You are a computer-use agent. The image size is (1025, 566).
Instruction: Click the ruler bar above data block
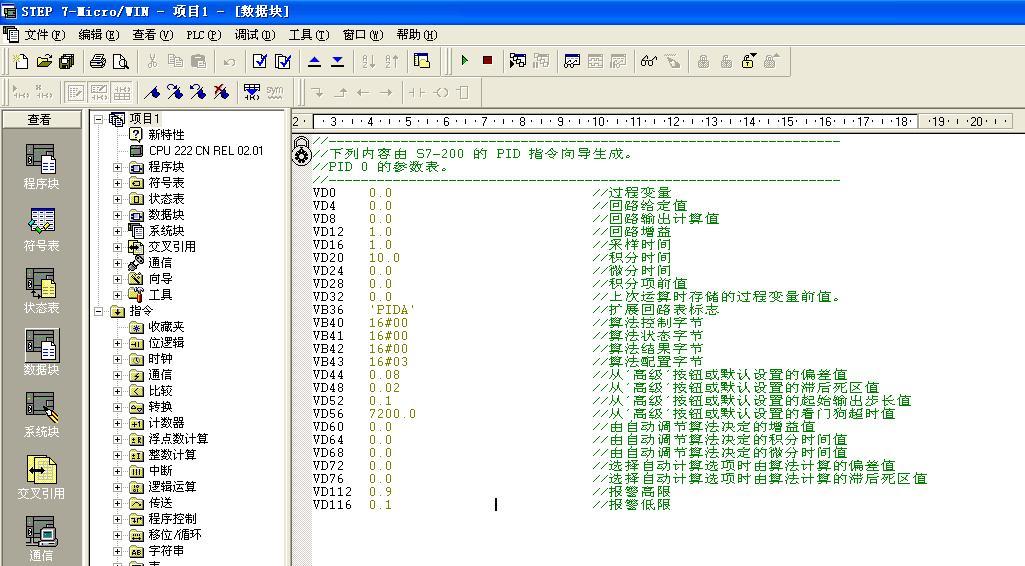(x=654, y=122)
